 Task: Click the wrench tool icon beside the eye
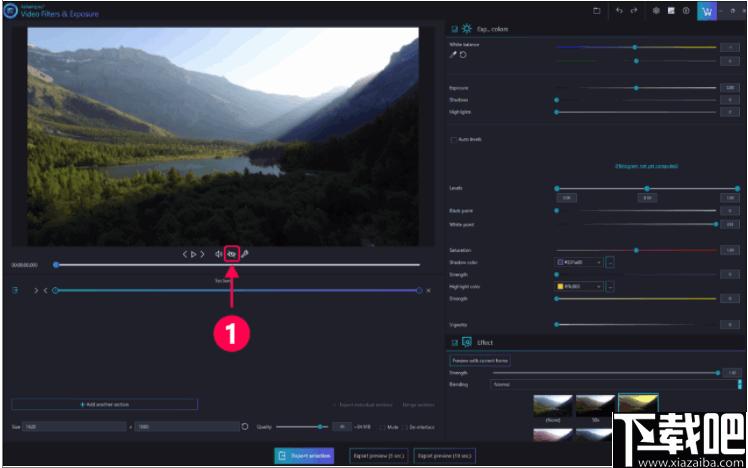tap(245, 254)
